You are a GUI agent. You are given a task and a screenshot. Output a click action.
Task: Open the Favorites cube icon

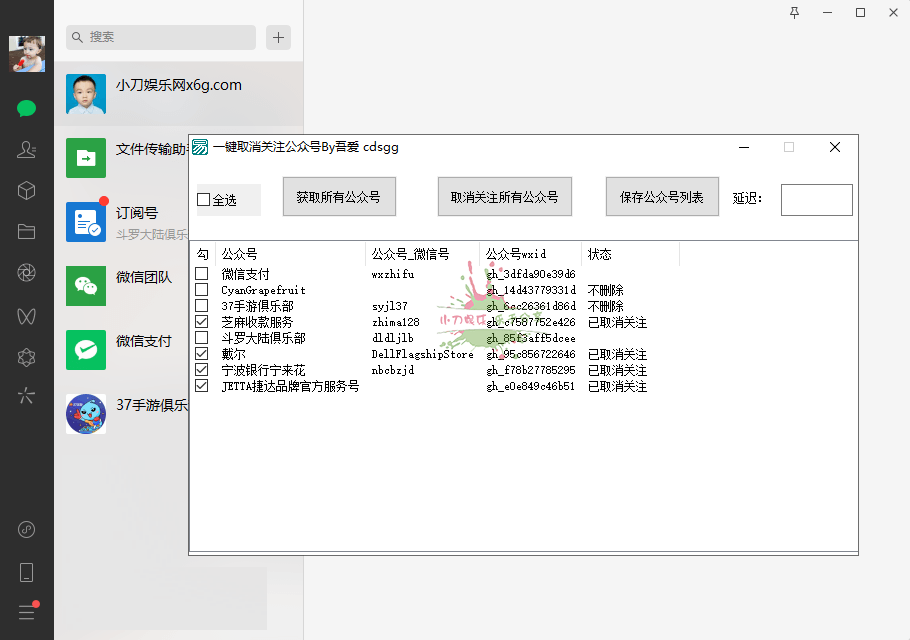tap(27, 190)
